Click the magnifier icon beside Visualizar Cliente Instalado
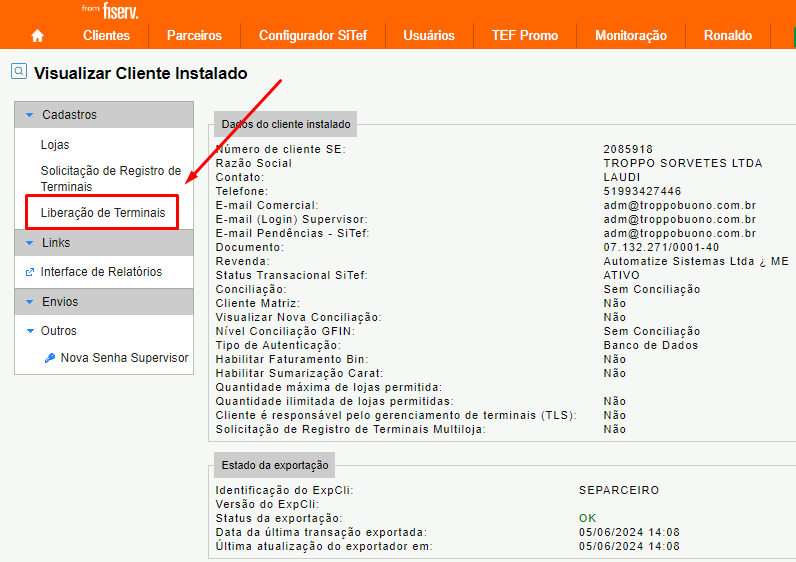The width and height of the screenshot is (796, 562). point(19,72)
